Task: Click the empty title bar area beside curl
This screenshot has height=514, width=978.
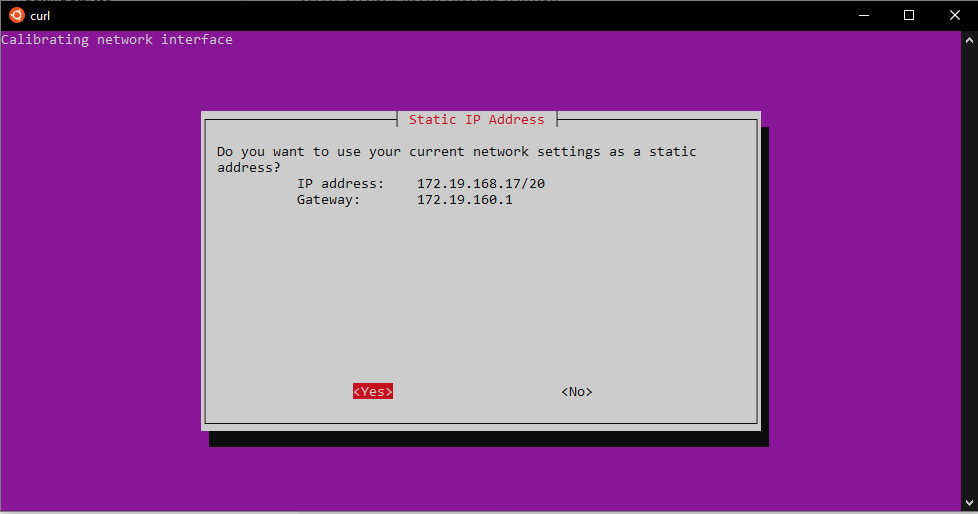Action: 450,15
